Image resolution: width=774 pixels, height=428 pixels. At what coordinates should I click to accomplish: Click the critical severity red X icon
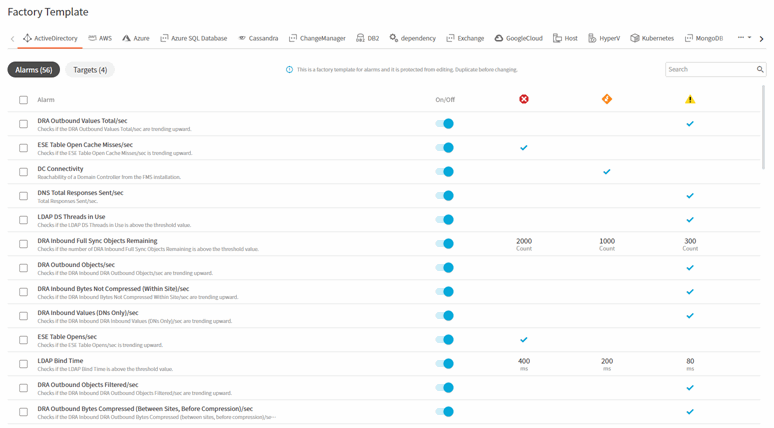point(523,99)
